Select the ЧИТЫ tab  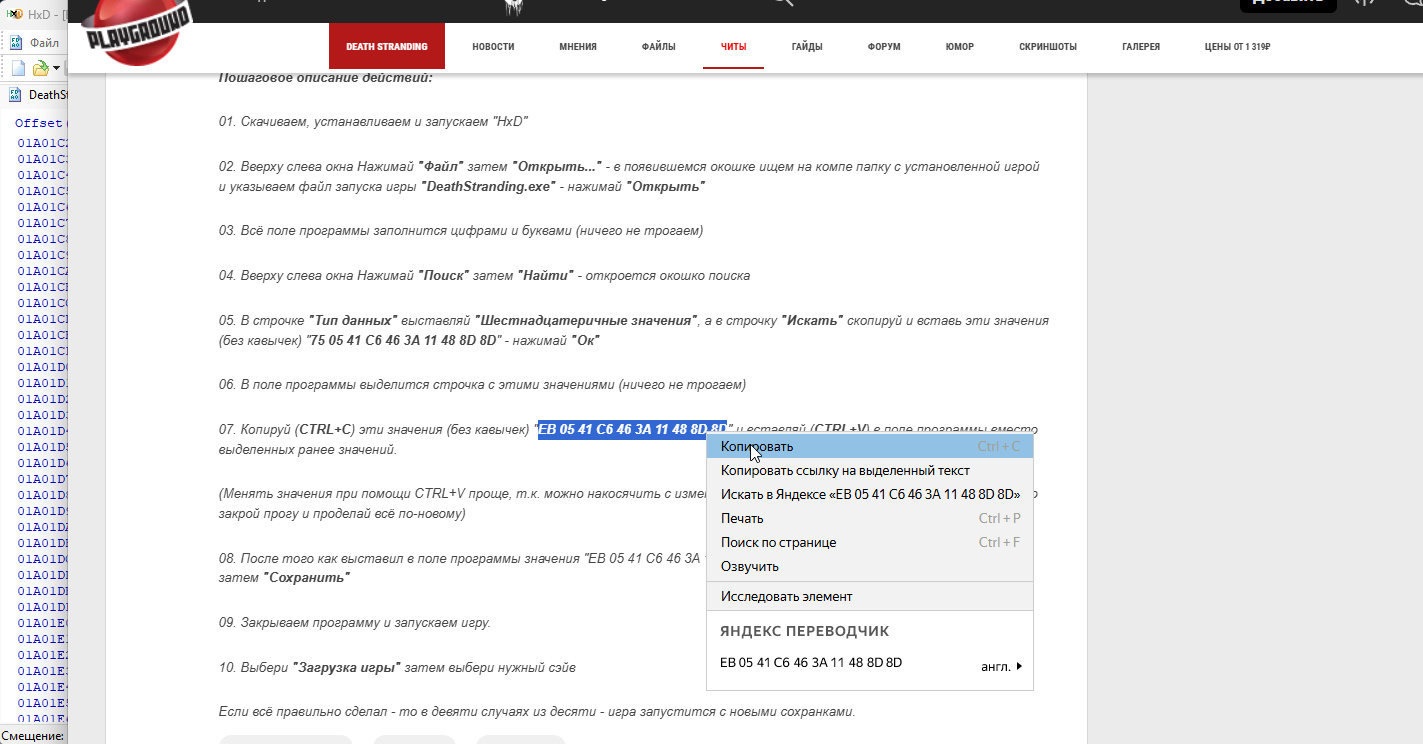[x=734, y=47]
